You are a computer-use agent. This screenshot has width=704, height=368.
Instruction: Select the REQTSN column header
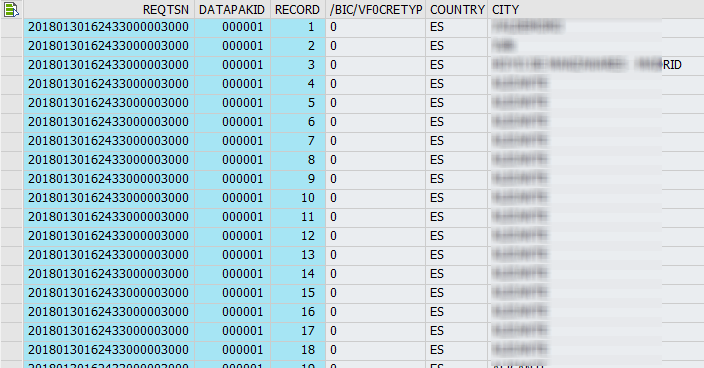tap(109, 9)
